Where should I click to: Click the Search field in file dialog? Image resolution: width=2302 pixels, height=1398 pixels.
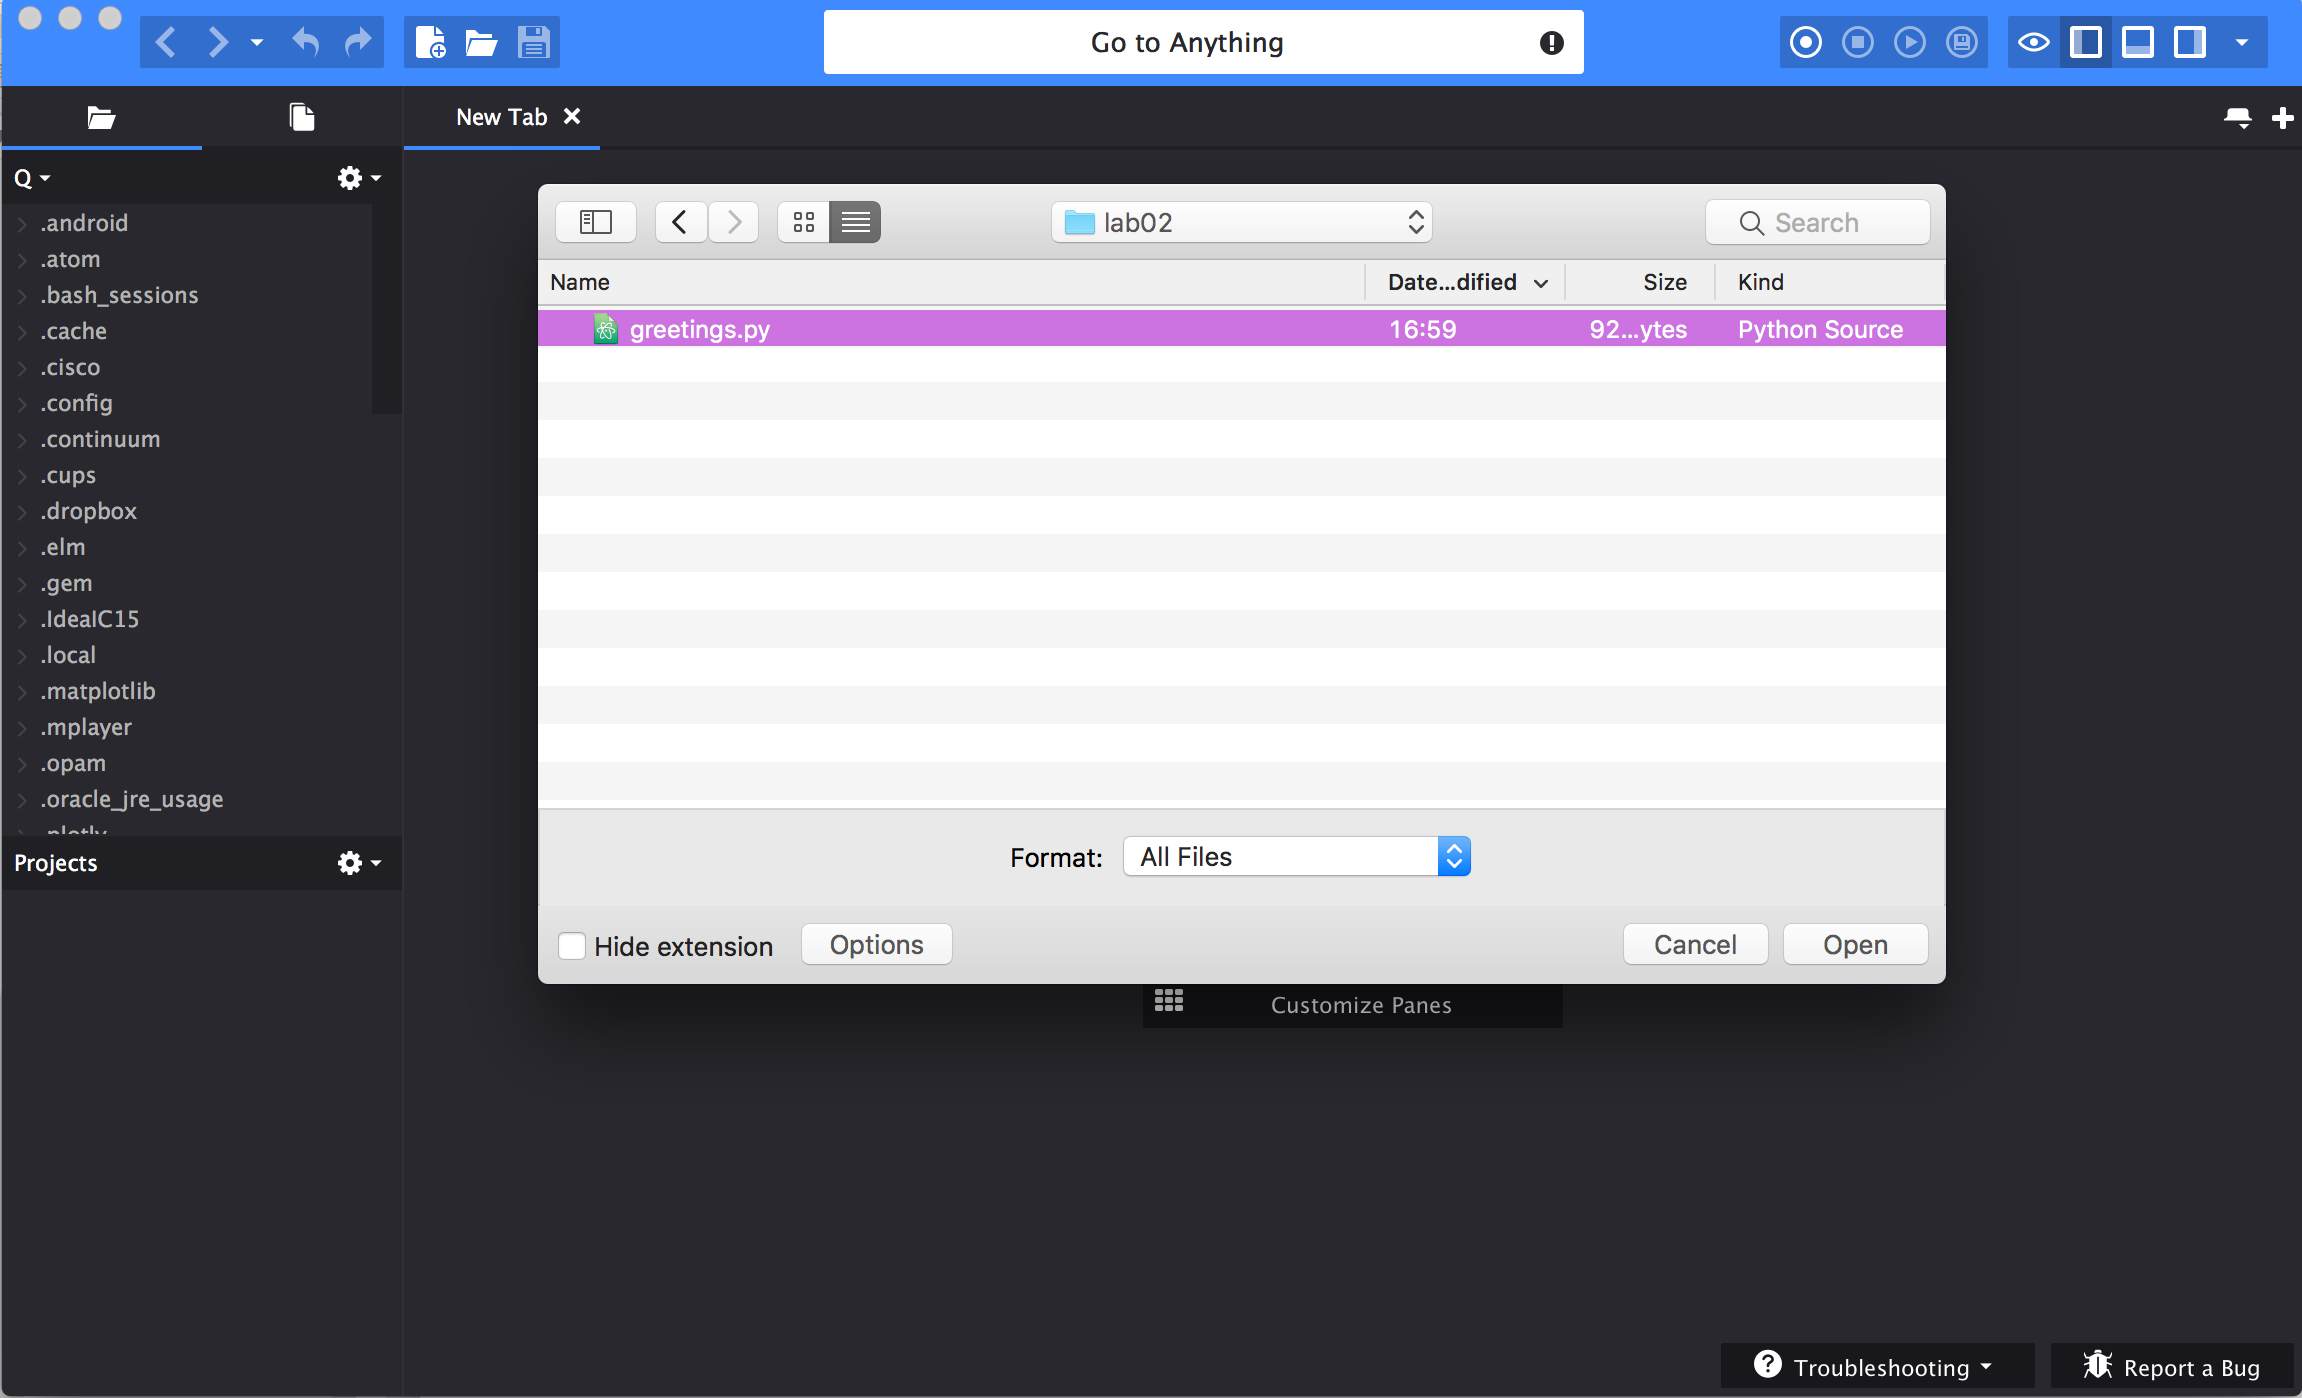(x=1817, y=222)
